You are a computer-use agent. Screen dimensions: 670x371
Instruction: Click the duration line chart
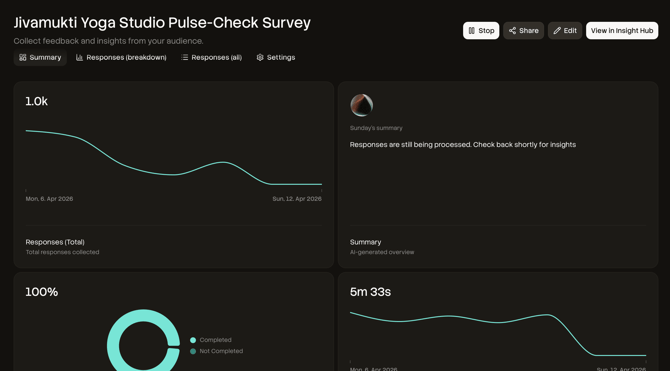(498, 334)
